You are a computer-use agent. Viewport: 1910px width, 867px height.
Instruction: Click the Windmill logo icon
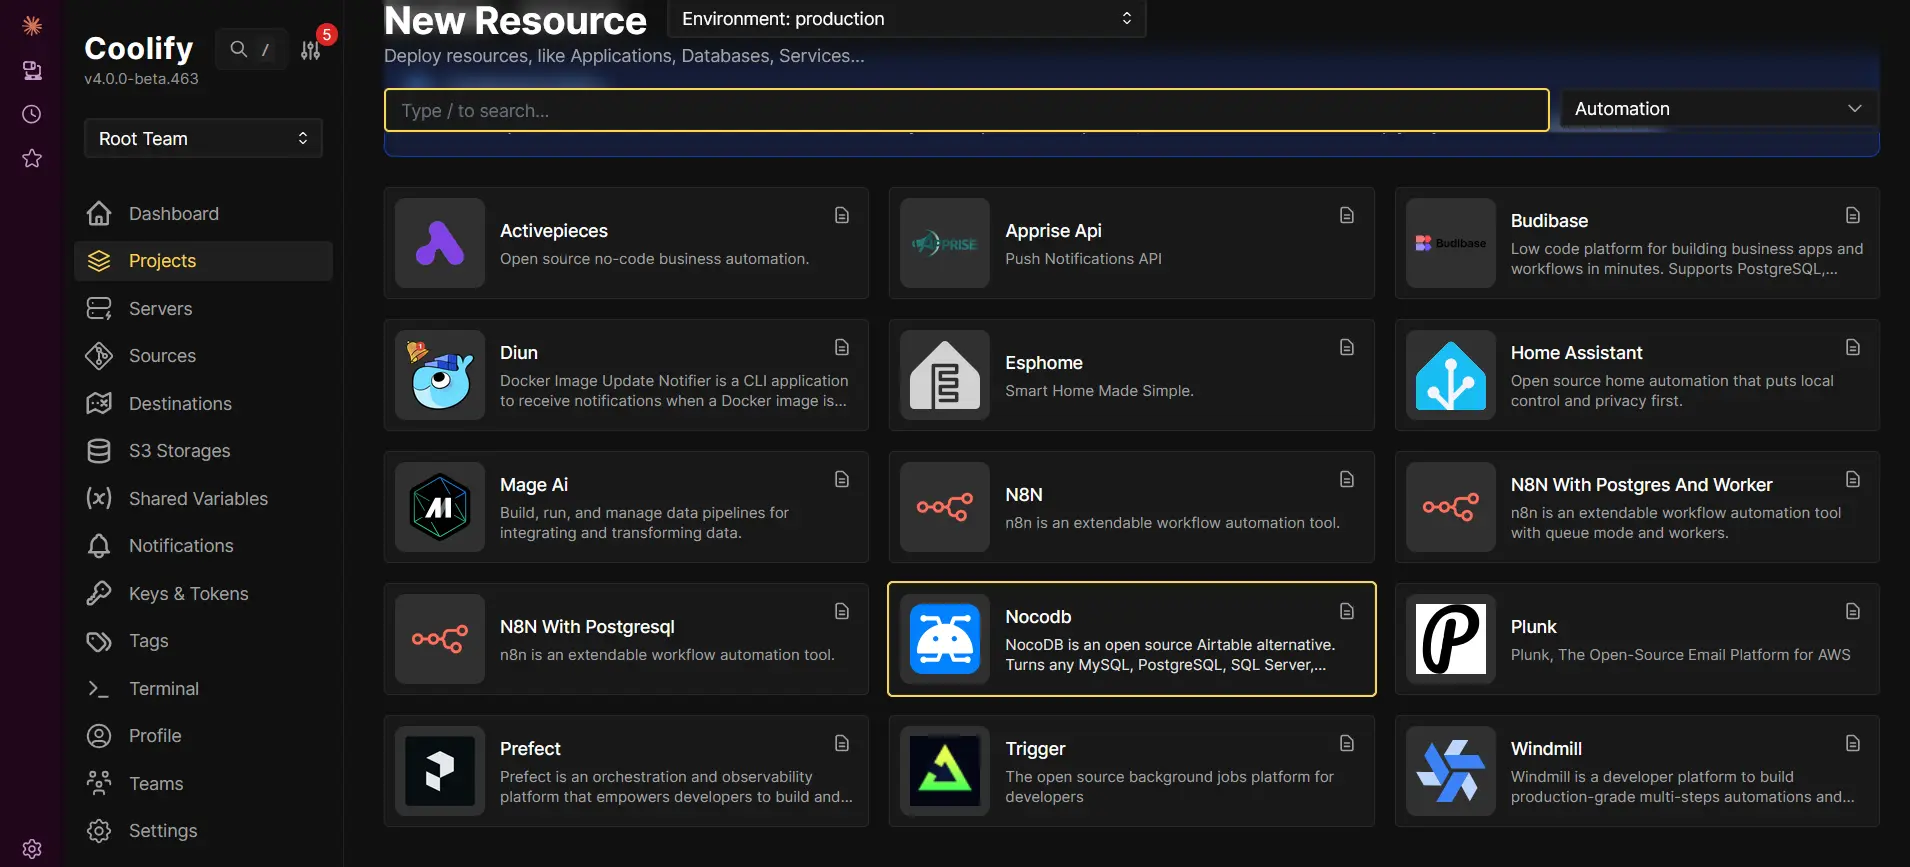[x=1450, y=771]
